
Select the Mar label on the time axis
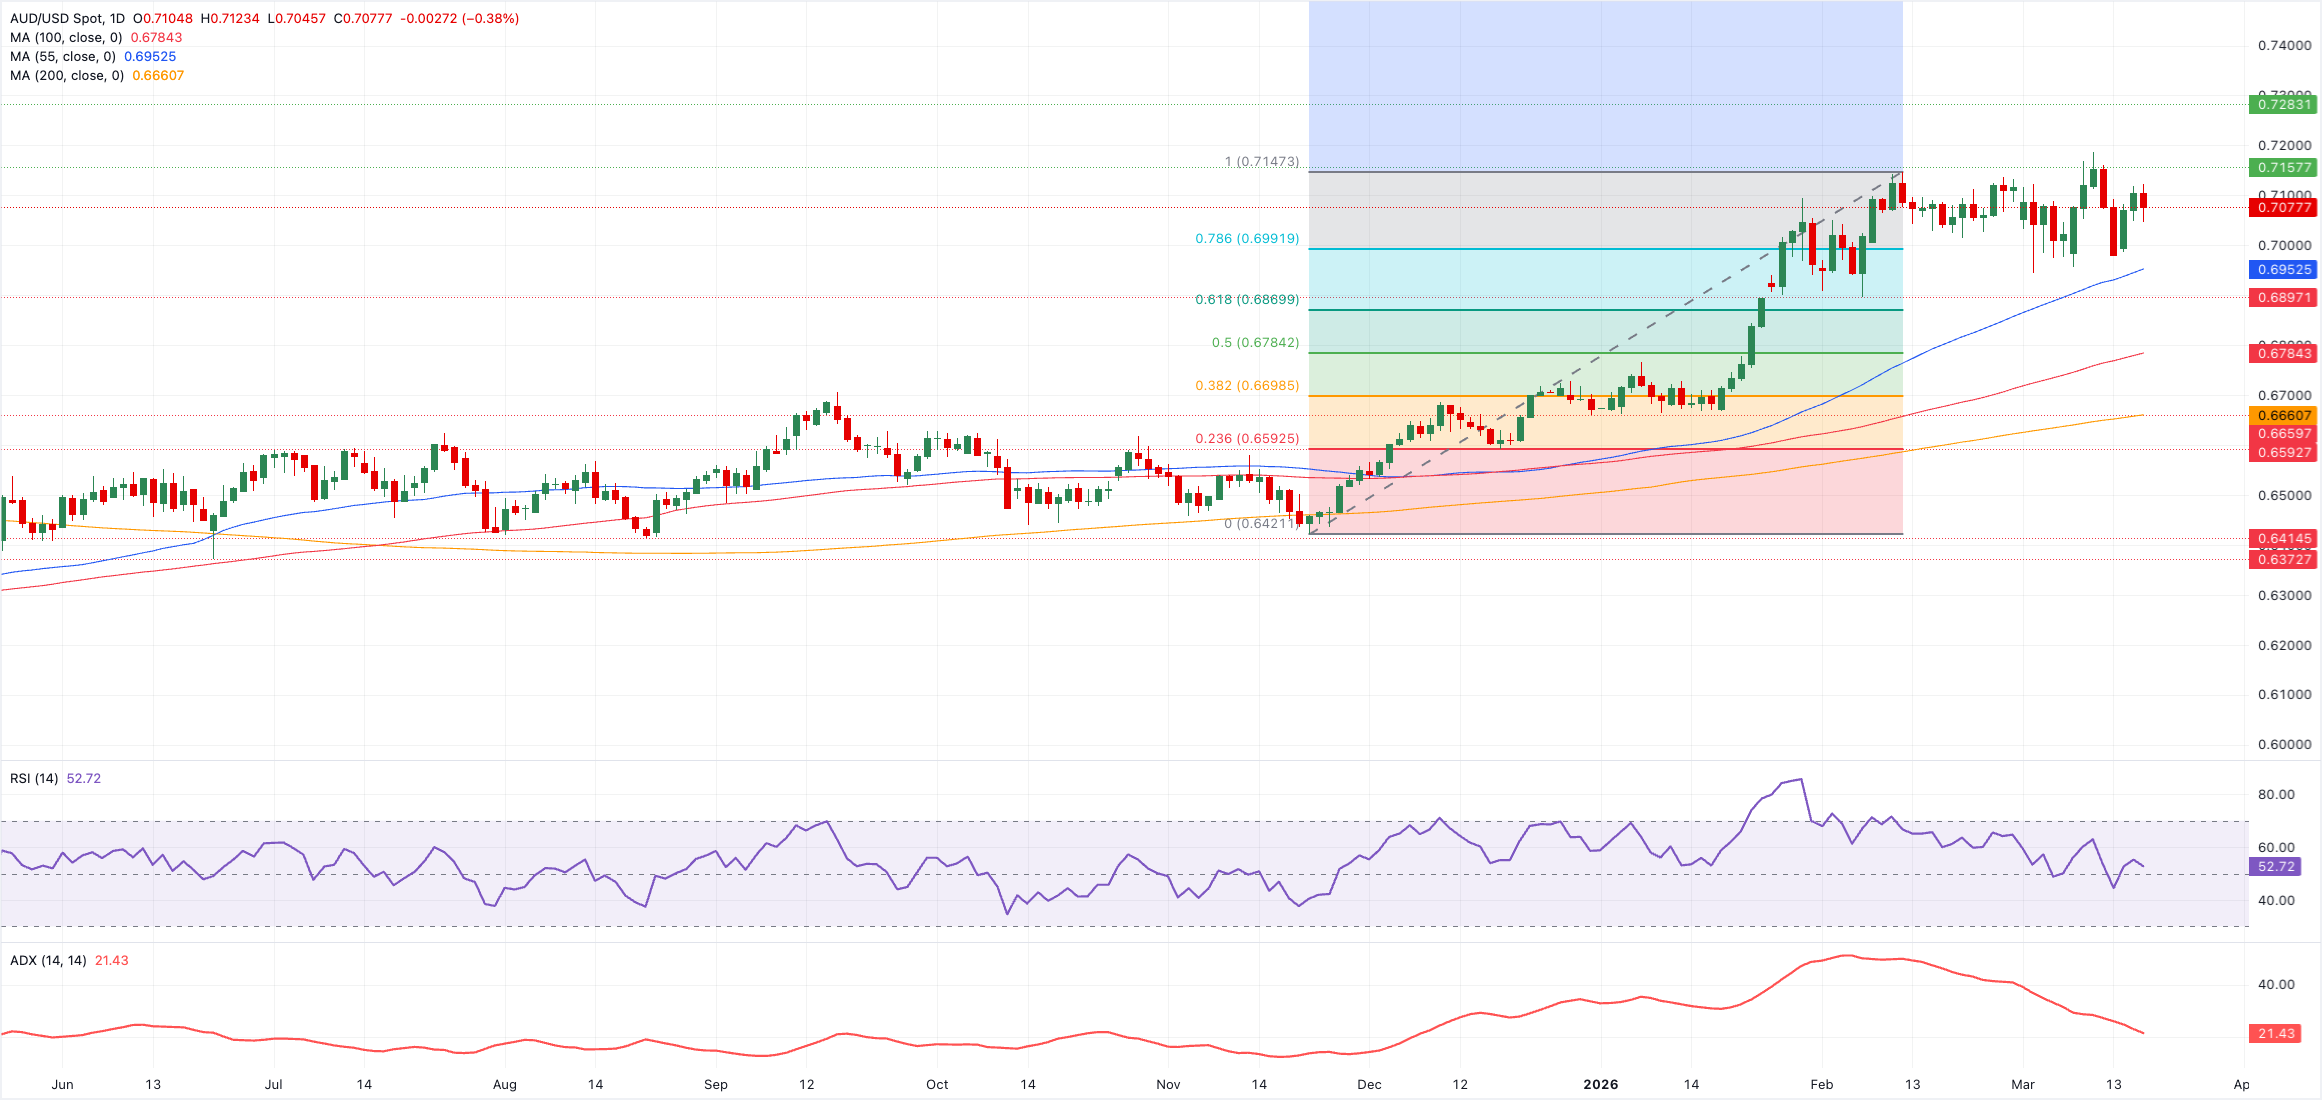tap(2025, 1083)
